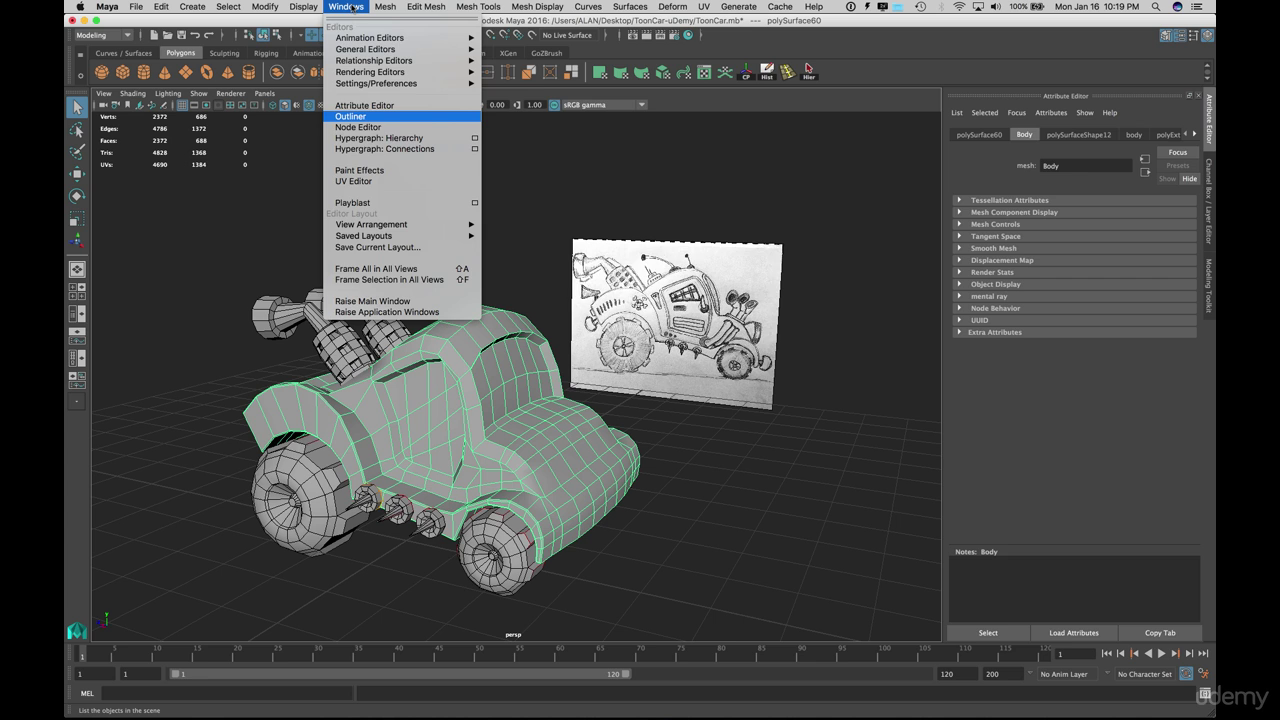
Task: Expand Object Display section
Action: pyautogui.click(x=1074, y=284)
